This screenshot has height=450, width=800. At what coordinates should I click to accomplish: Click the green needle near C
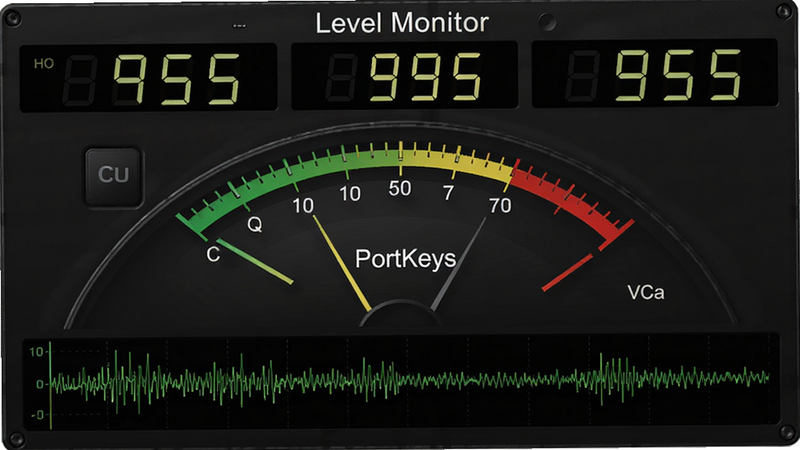255,261
